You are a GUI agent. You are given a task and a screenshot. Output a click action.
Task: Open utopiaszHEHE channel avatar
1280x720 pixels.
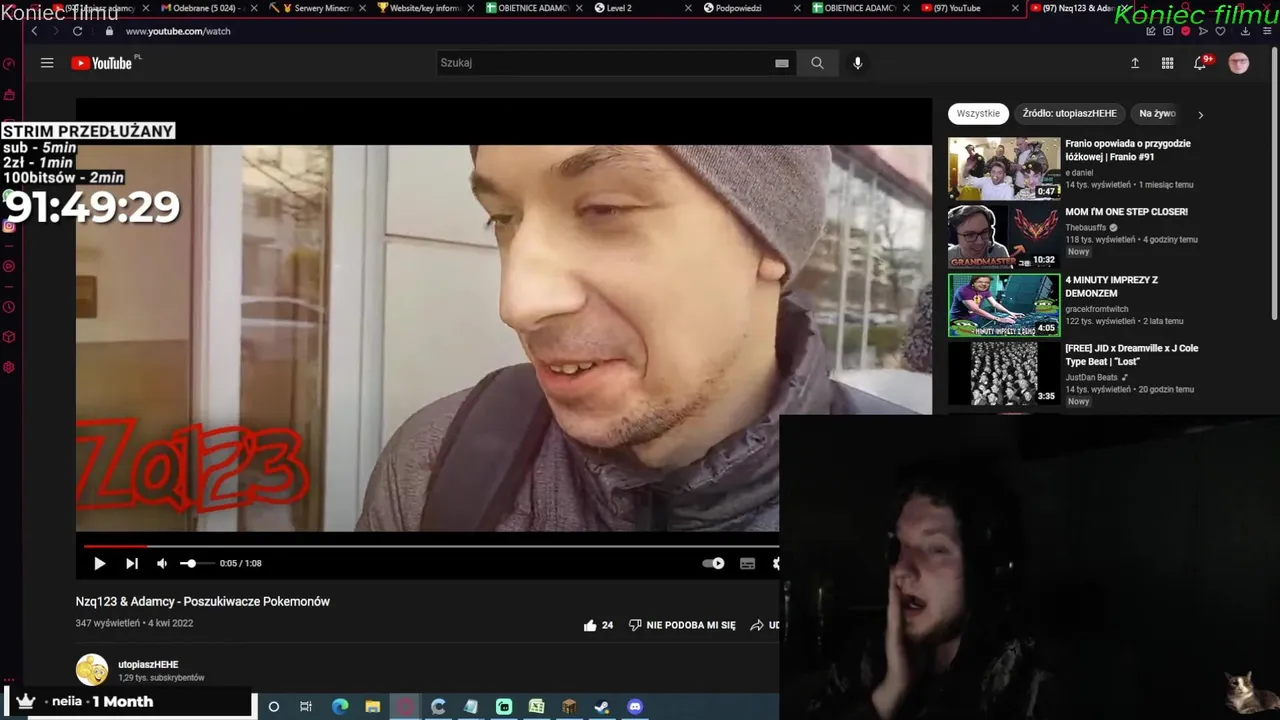coord(92,670)
